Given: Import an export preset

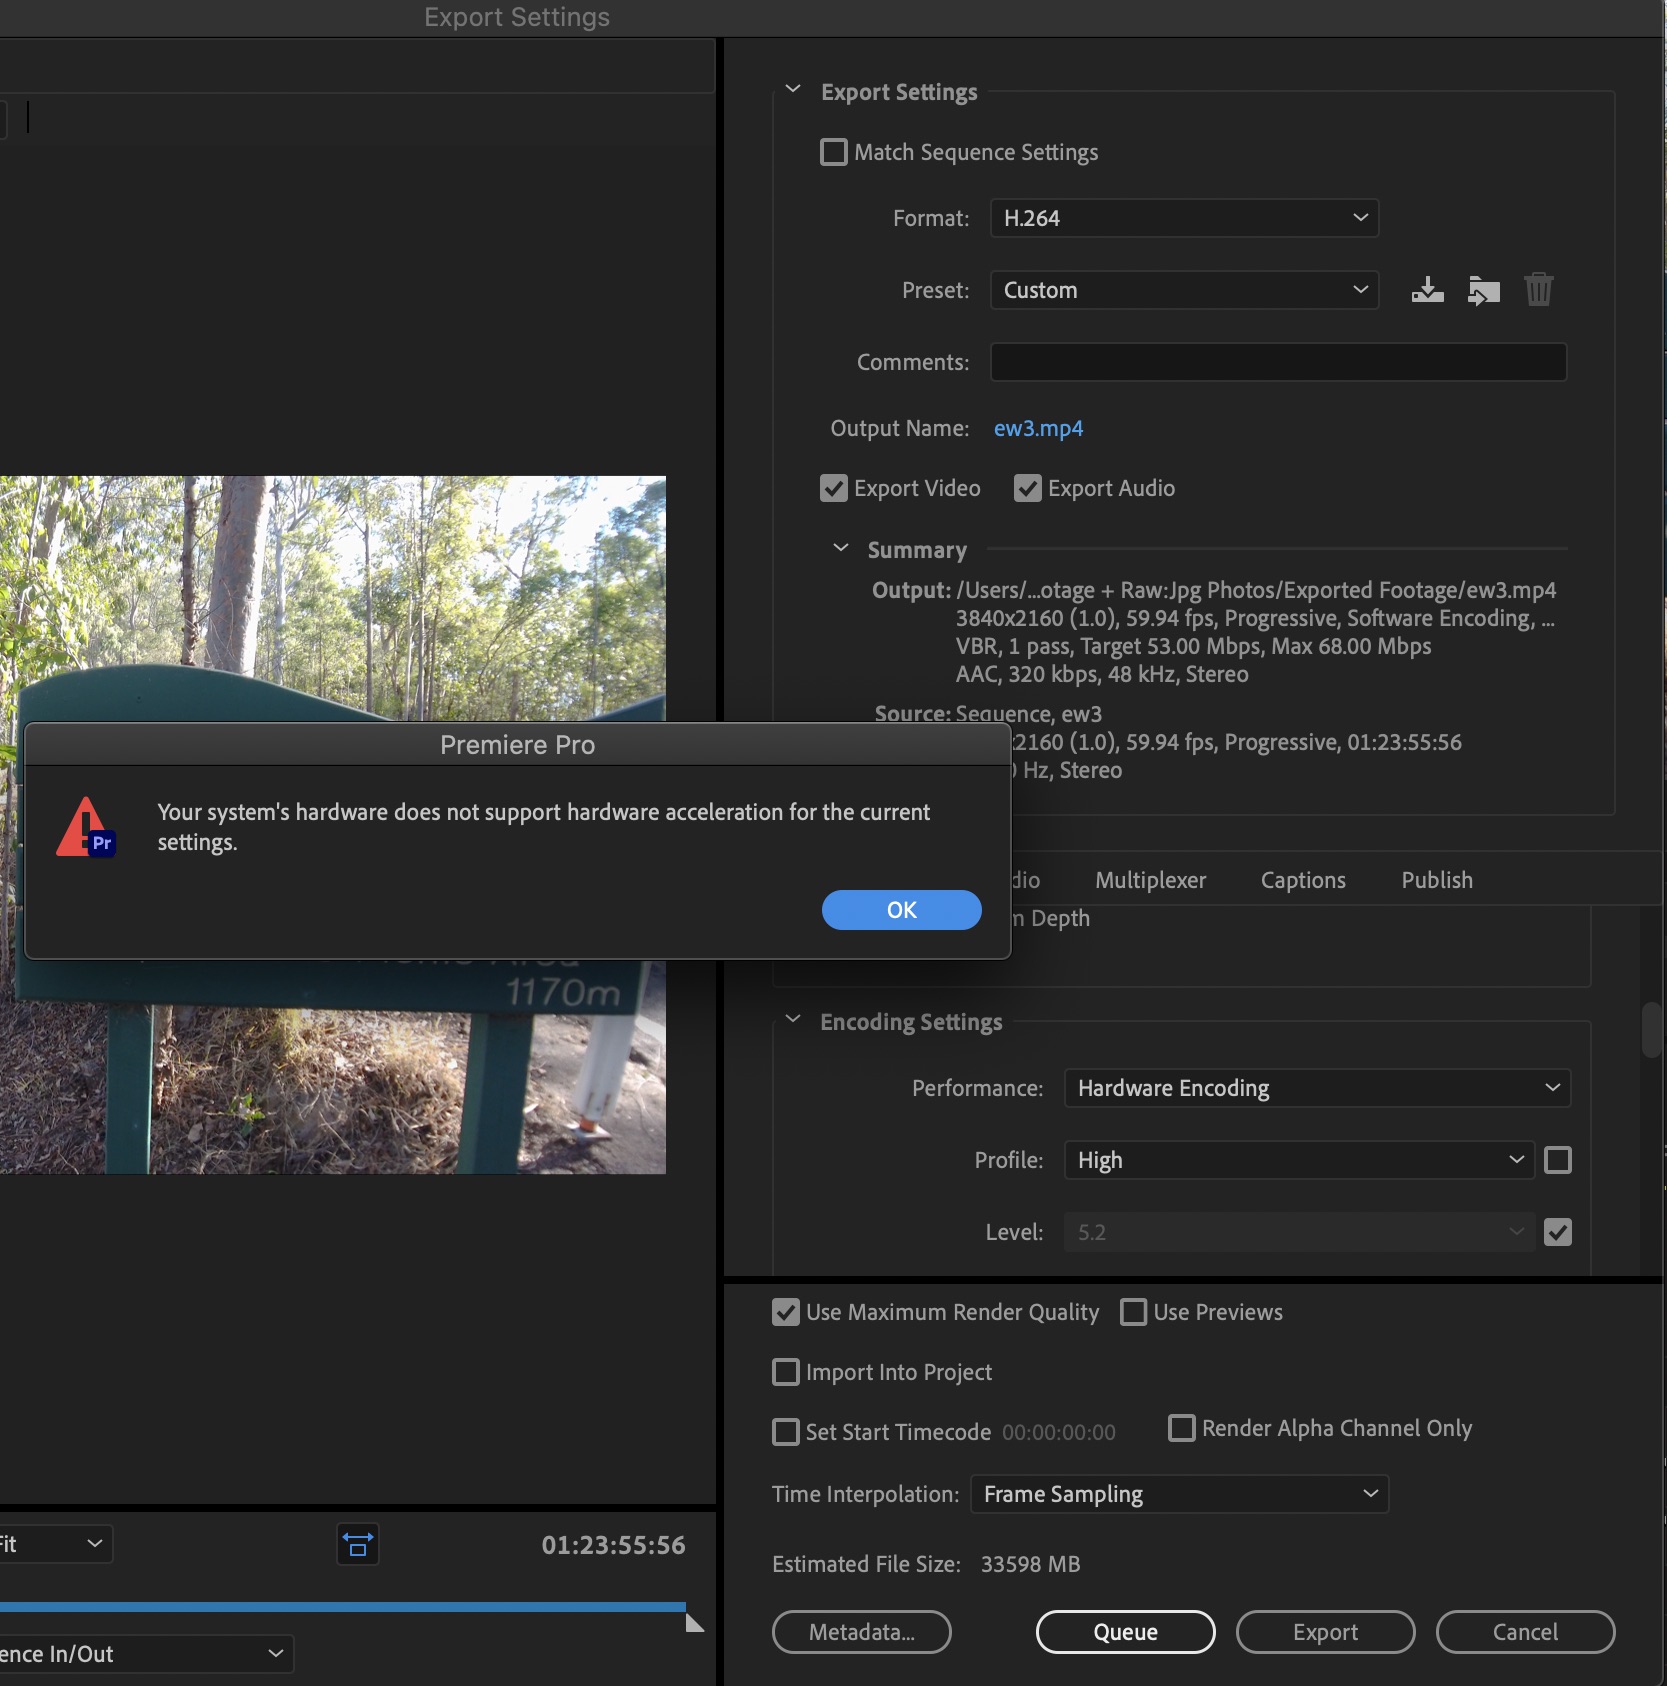Looking at the screenshot, I should tap(1483, 290).
